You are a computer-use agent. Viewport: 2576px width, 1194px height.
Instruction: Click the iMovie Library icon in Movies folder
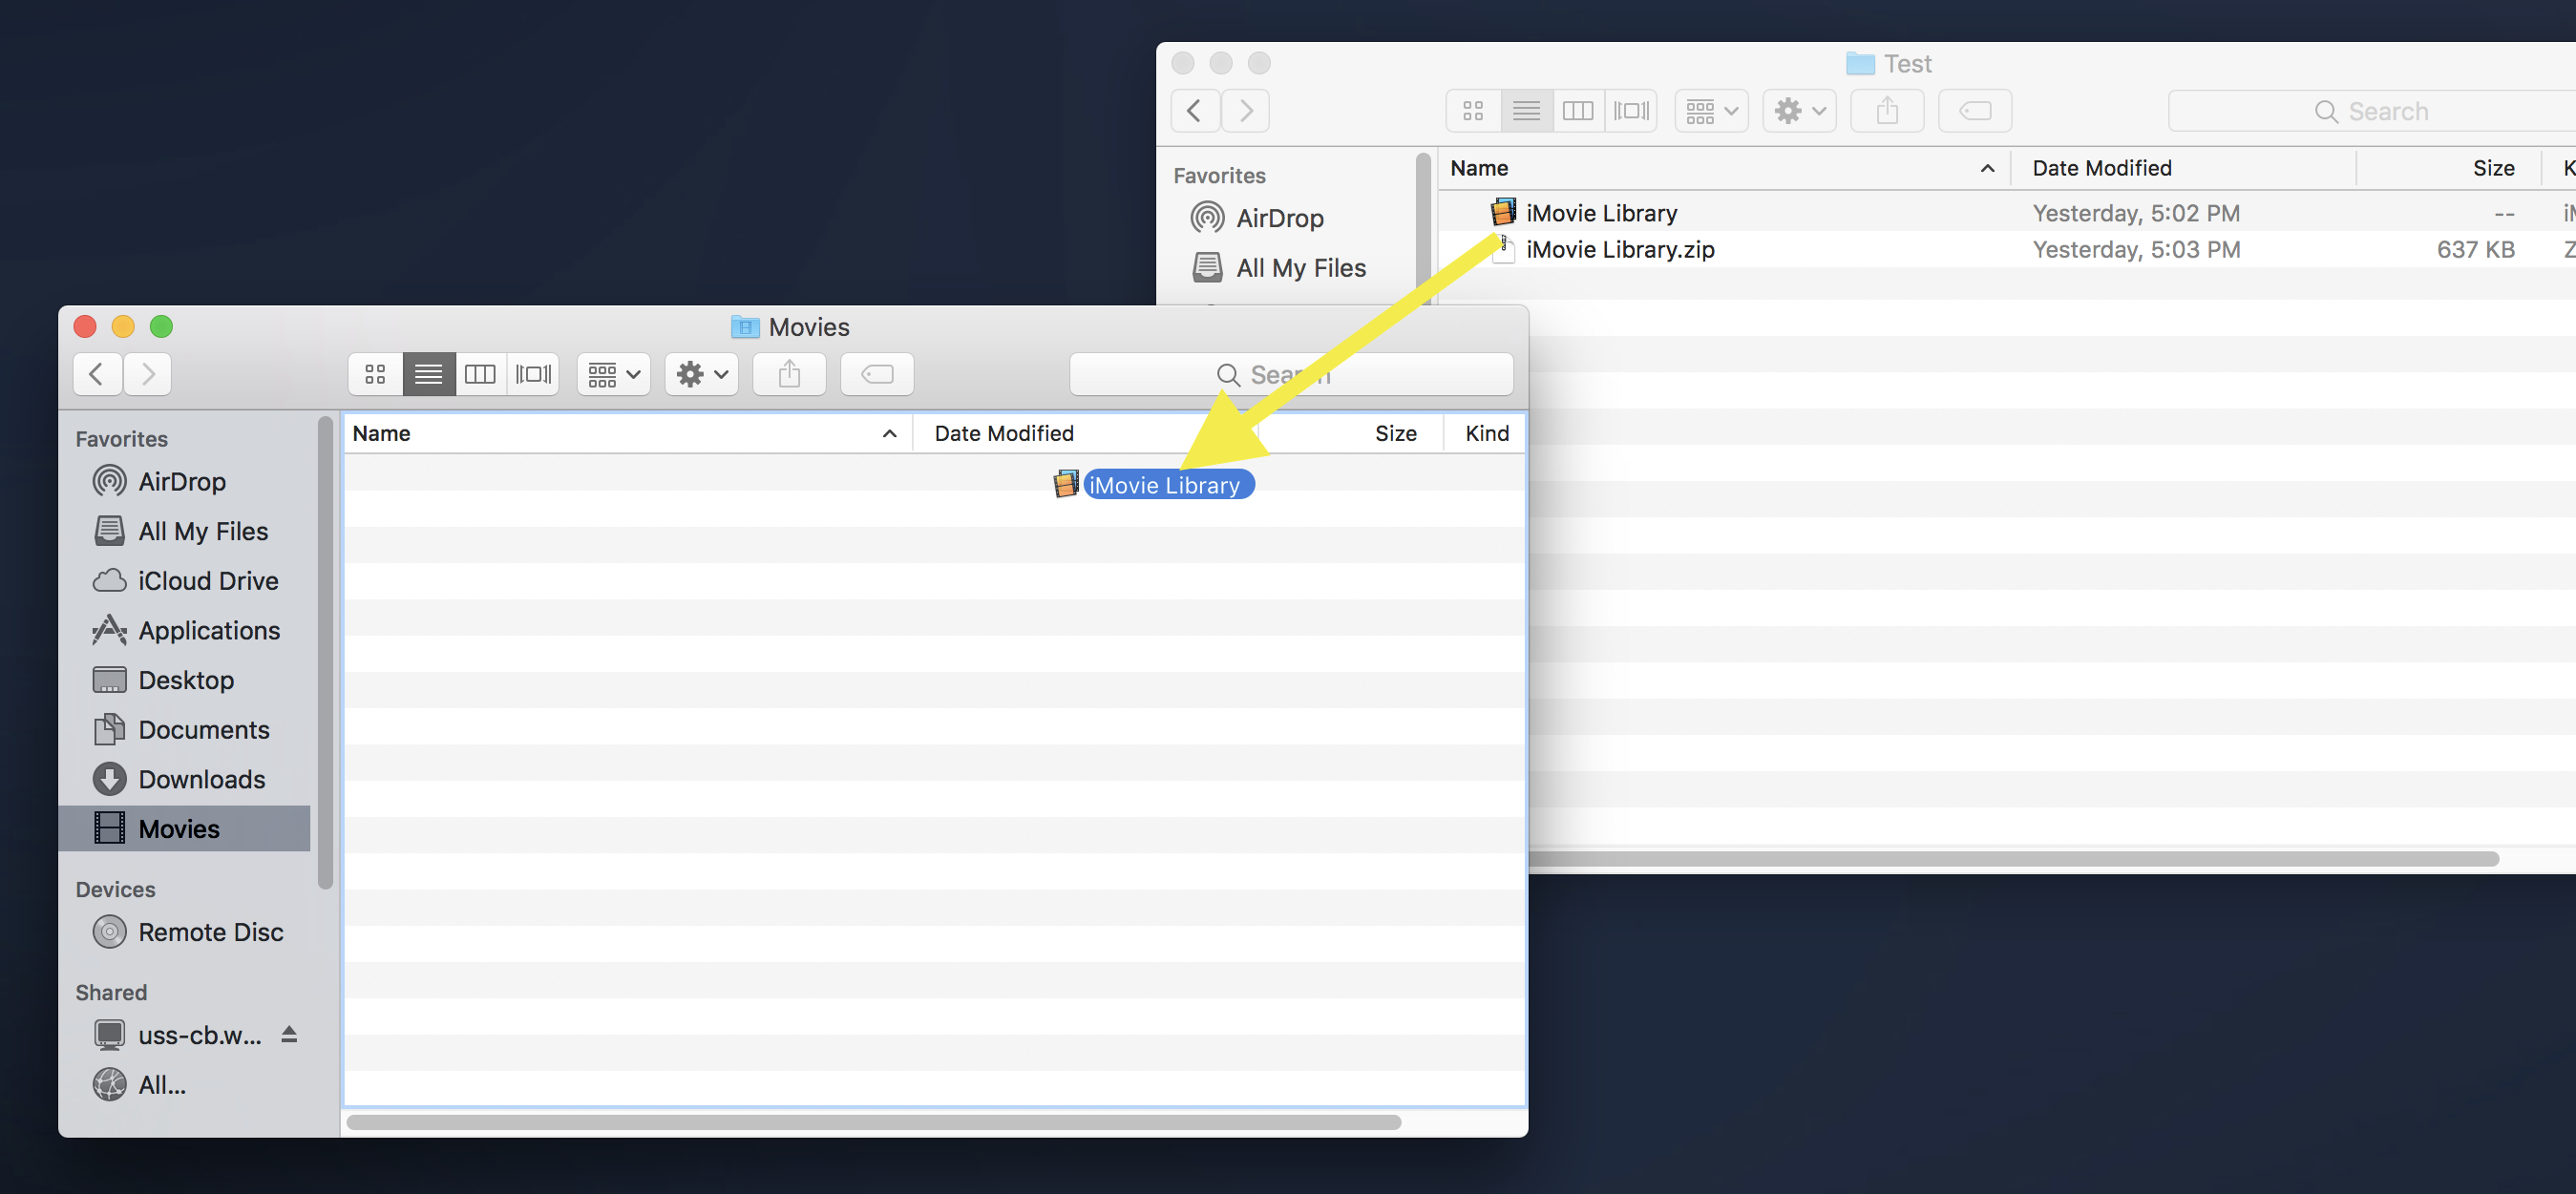click(x=1065, y=483)
